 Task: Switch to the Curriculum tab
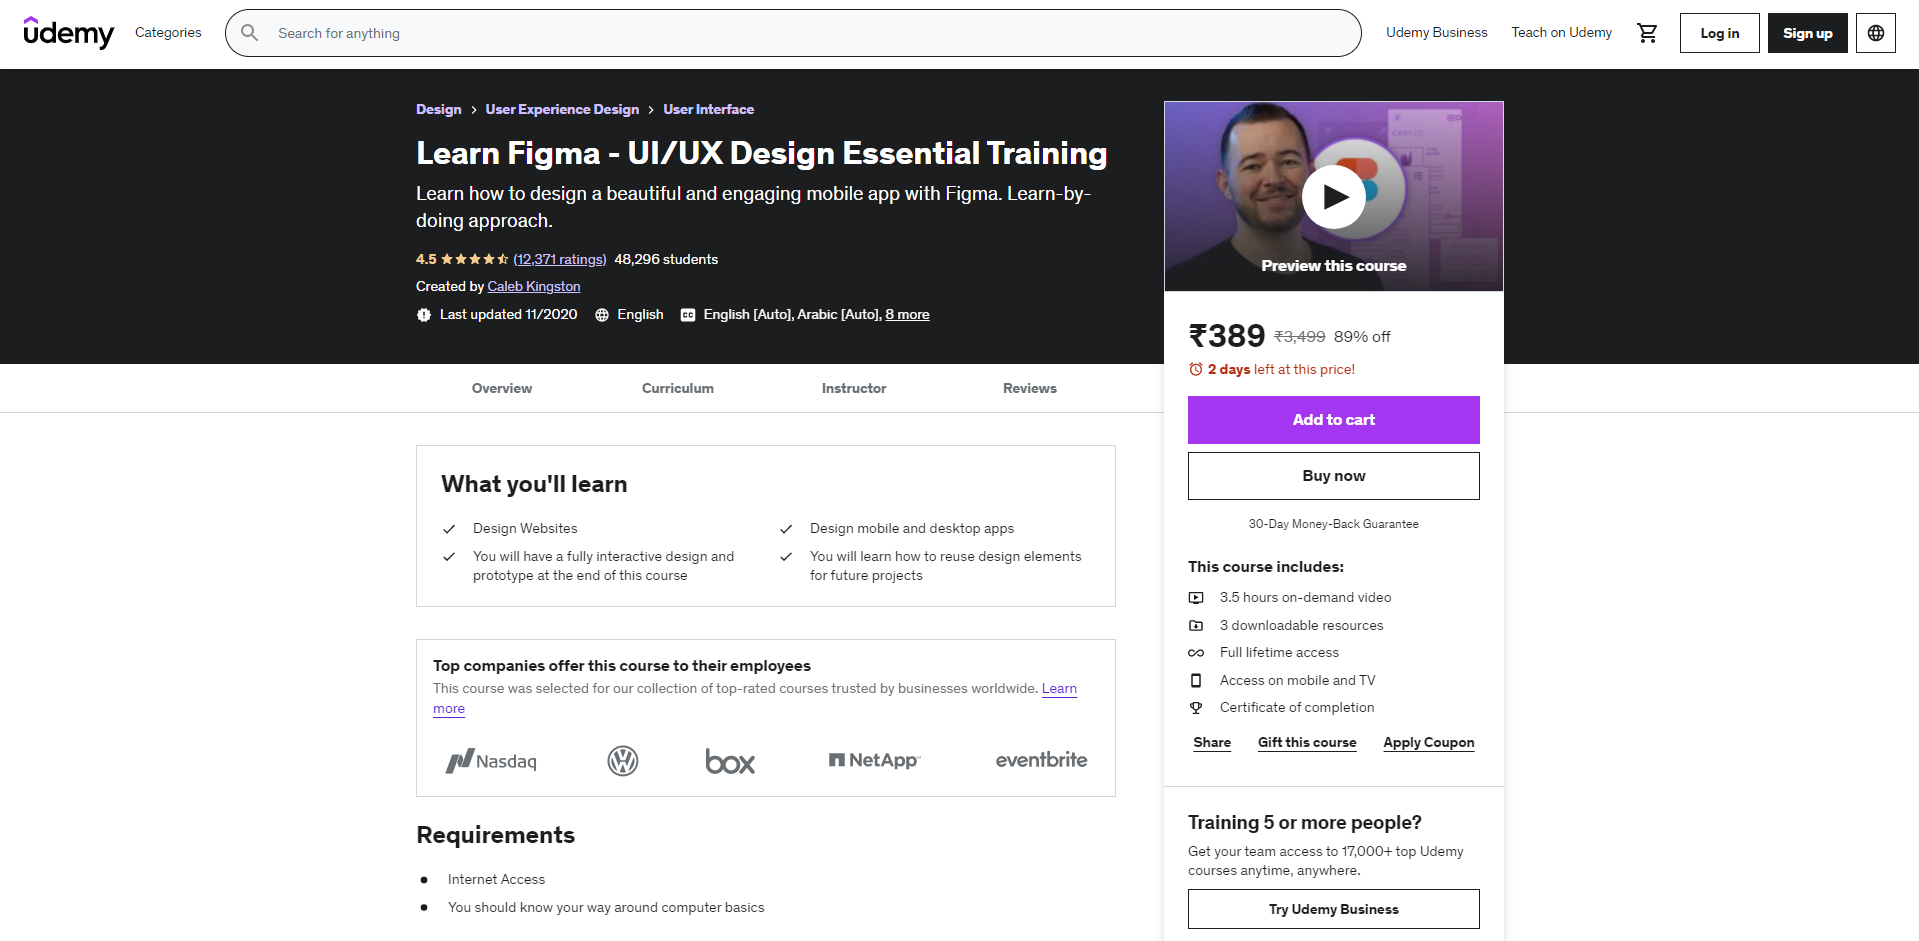(x=678, y=388)
